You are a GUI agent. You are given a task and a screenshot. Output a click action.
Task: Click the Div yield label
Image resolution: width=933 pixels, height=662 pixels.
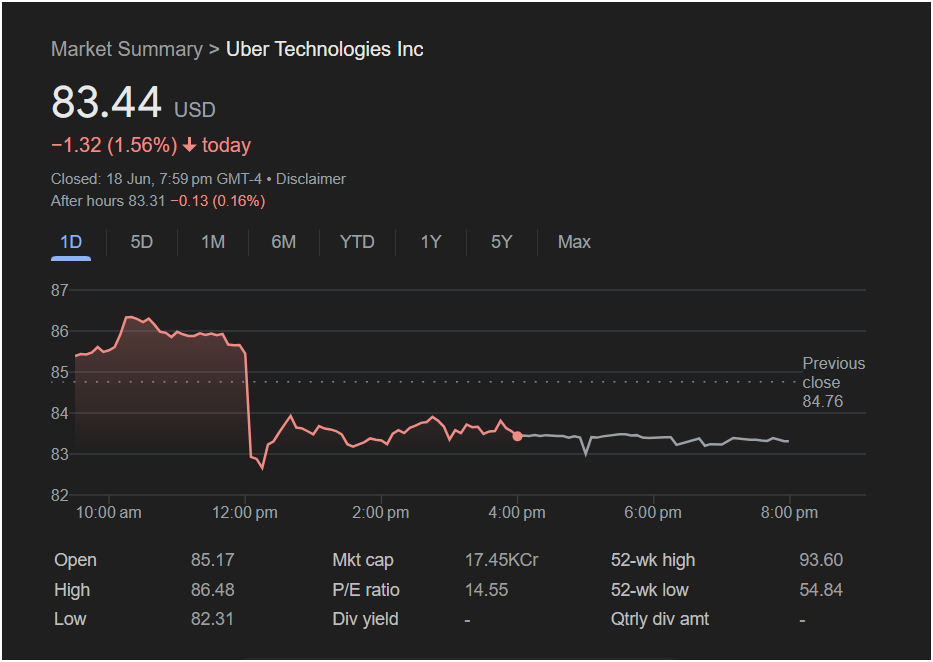click(365, 619)
